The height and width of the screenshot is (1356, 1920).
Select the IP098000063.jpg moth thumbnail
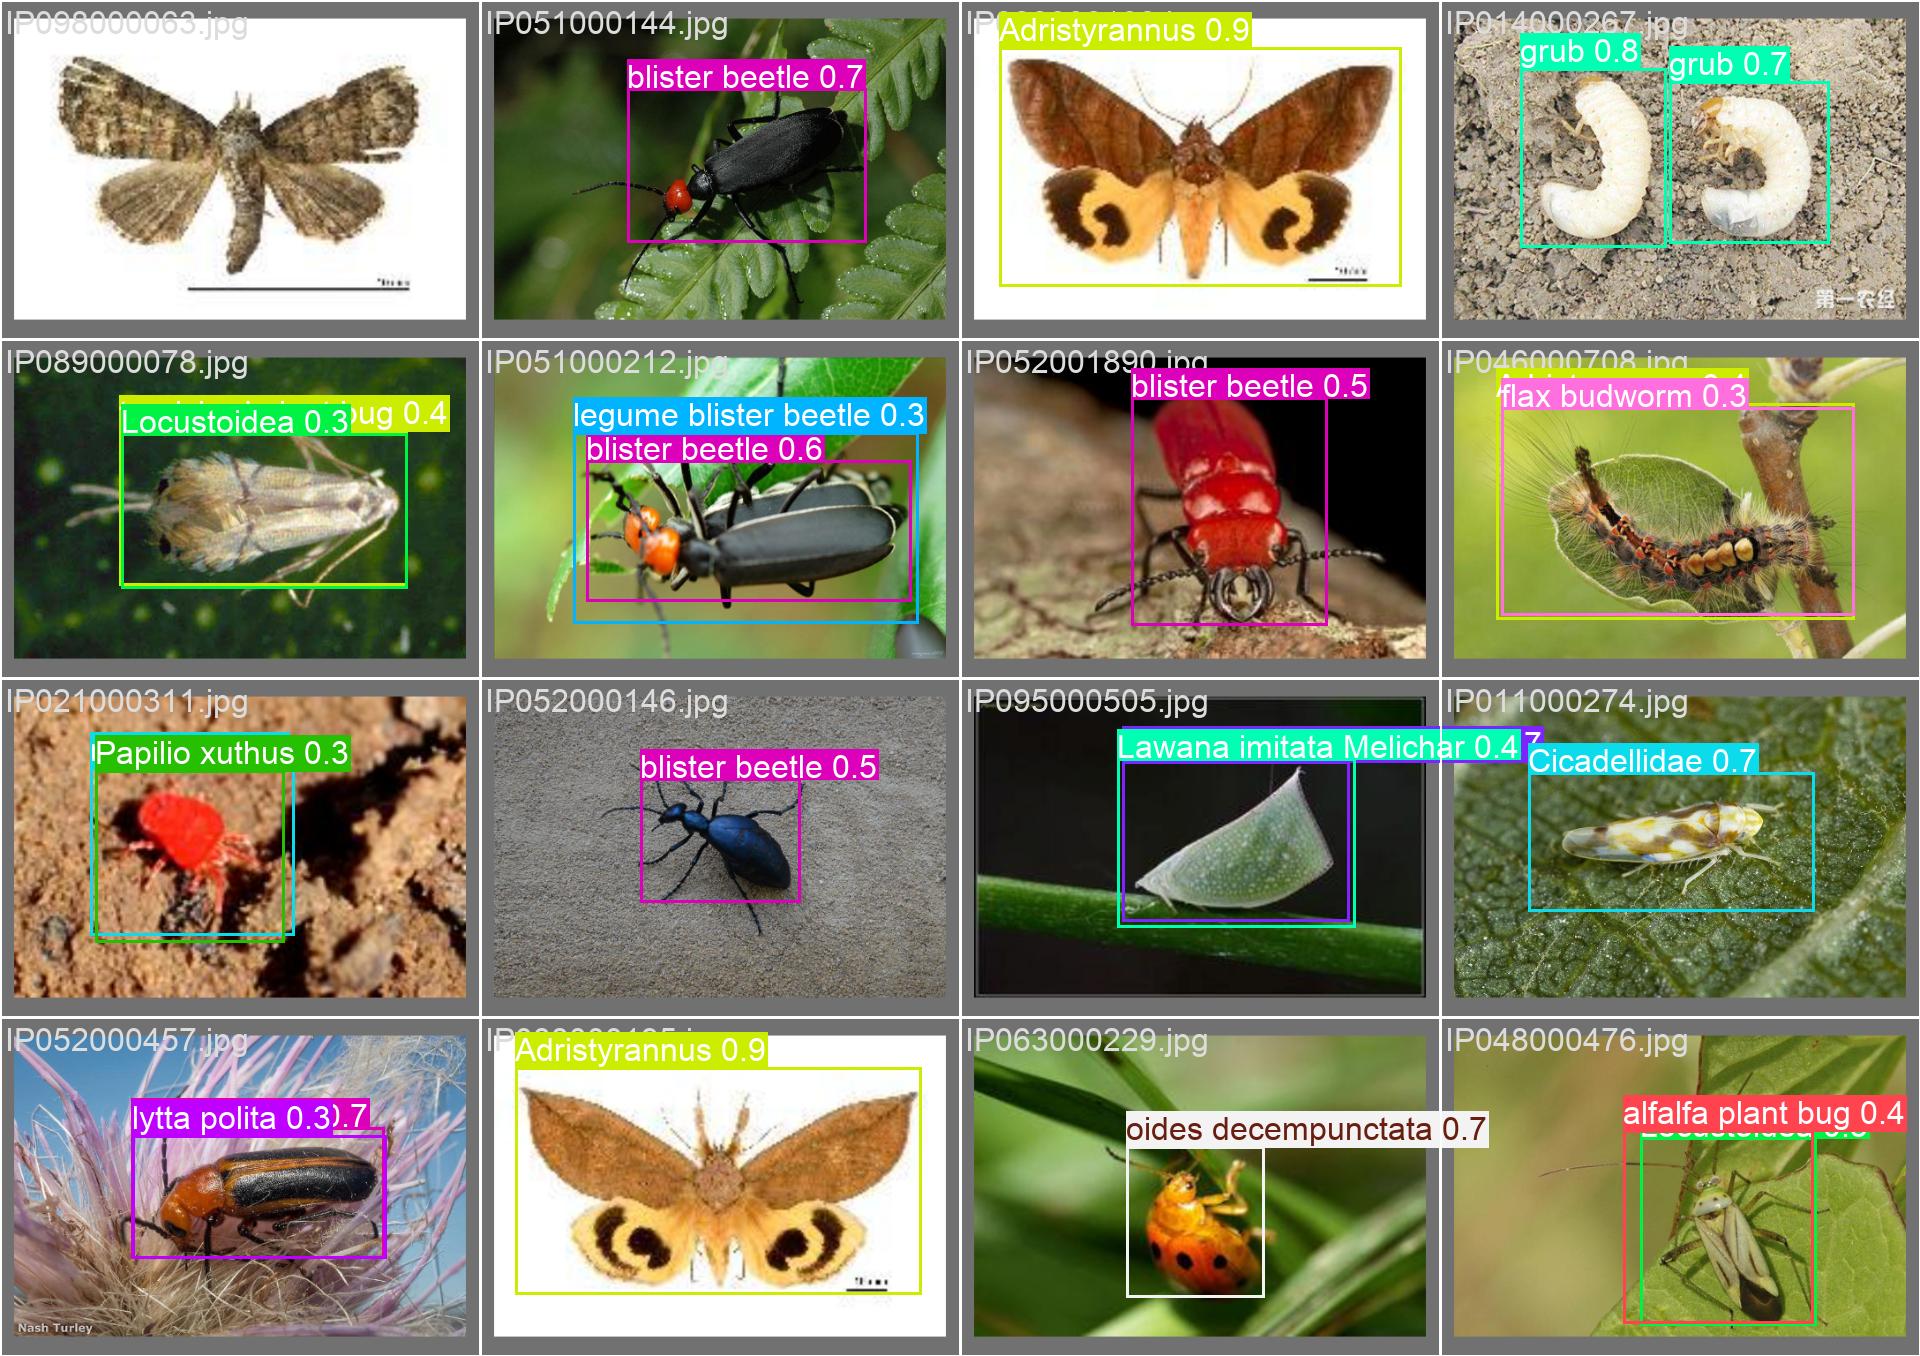[x=239, y=169]
